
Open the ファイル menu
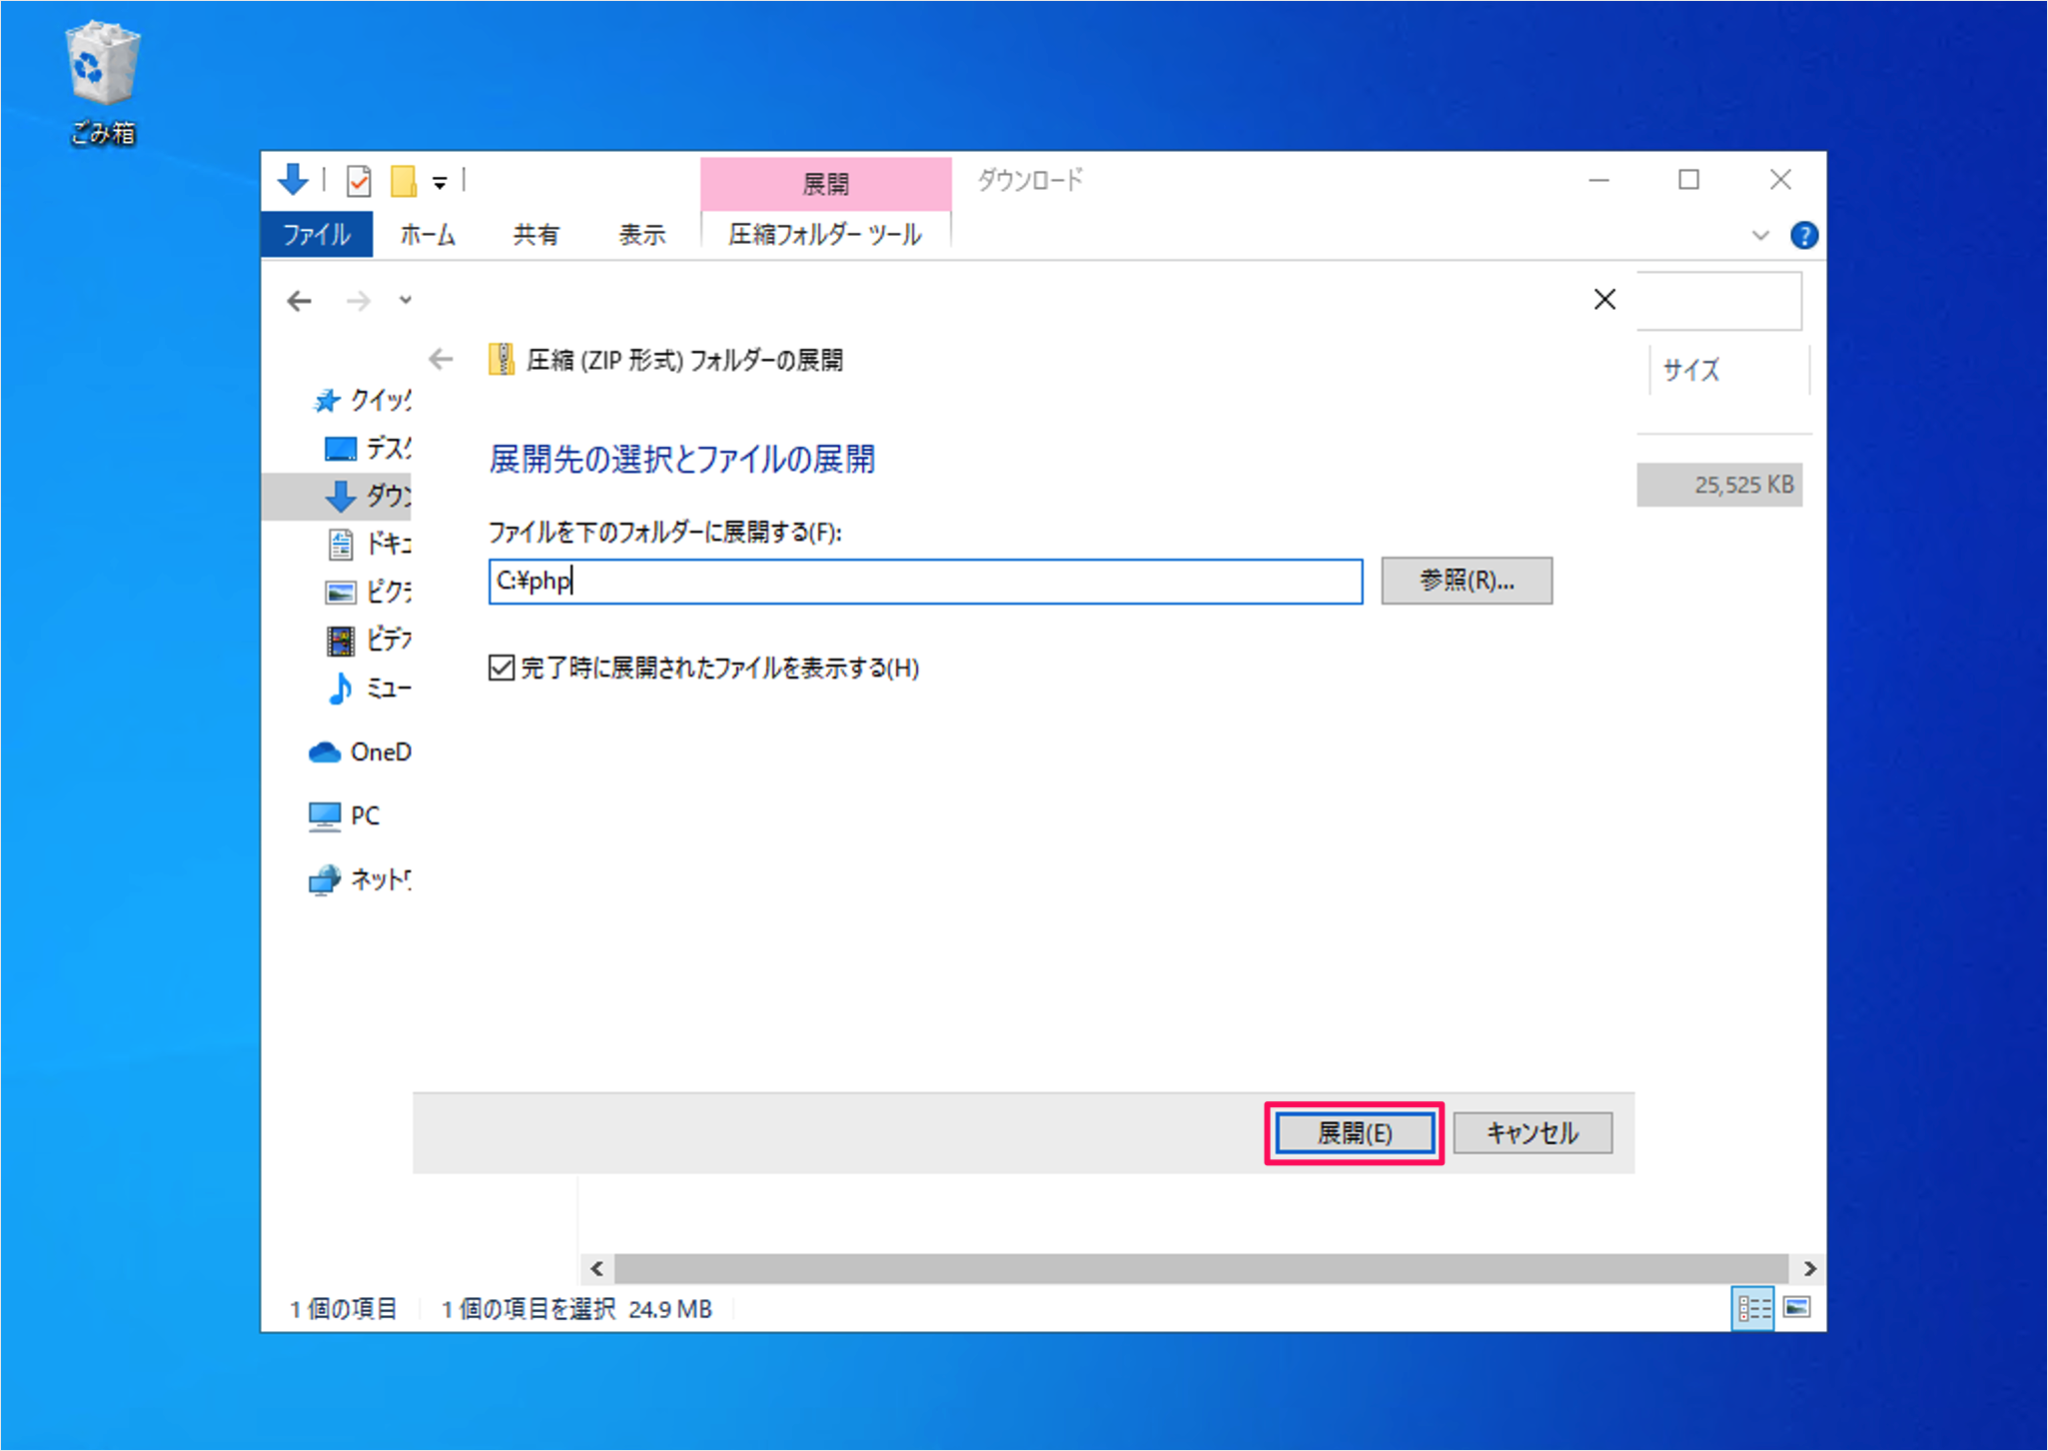(x=315, y=235)
